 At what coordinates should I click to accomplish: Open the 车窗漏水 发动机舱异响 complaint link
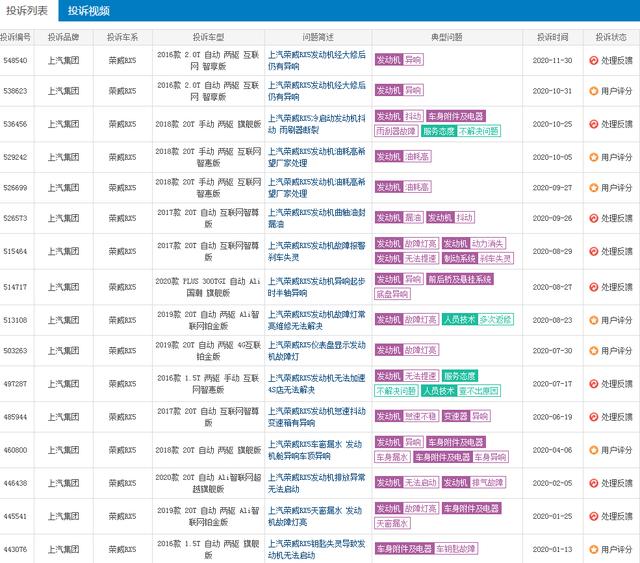point(315,450)
